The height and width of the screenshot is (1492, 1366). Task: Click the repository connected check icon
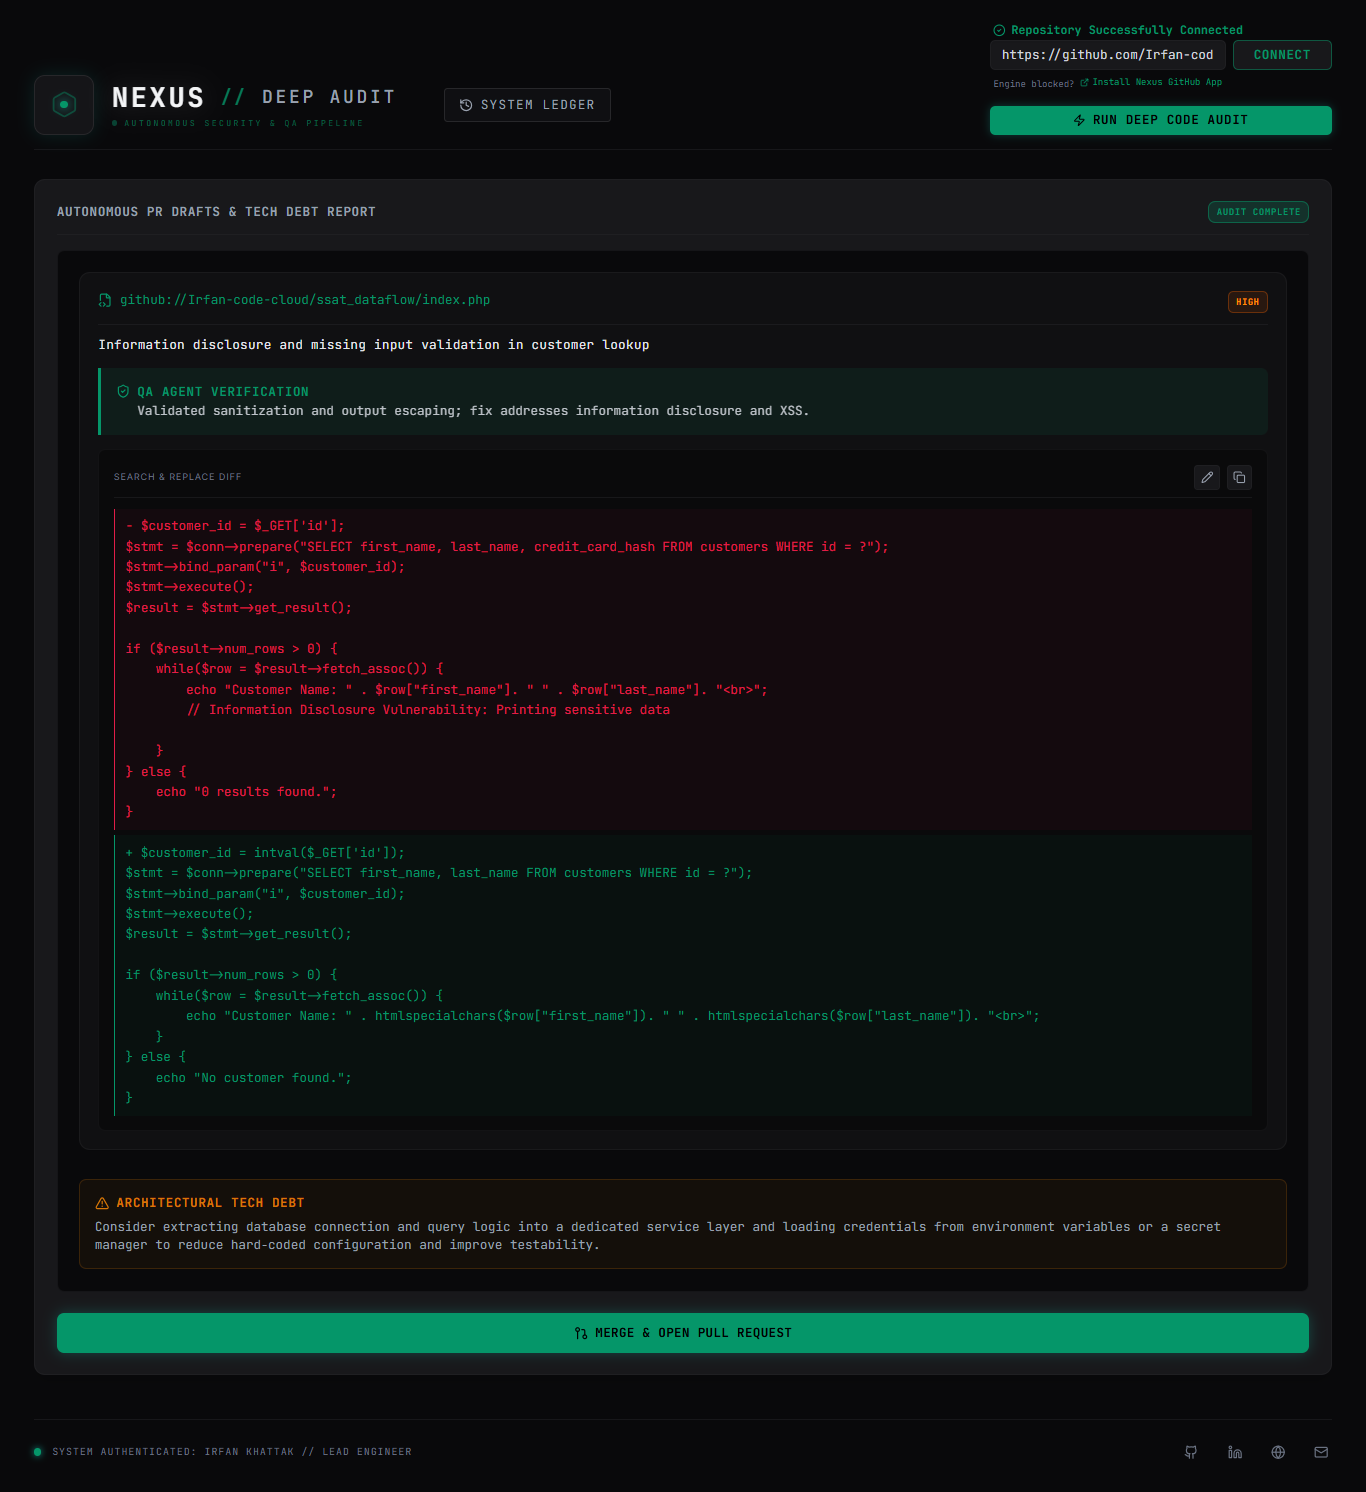pyautogui.click(x=999, y=30)
